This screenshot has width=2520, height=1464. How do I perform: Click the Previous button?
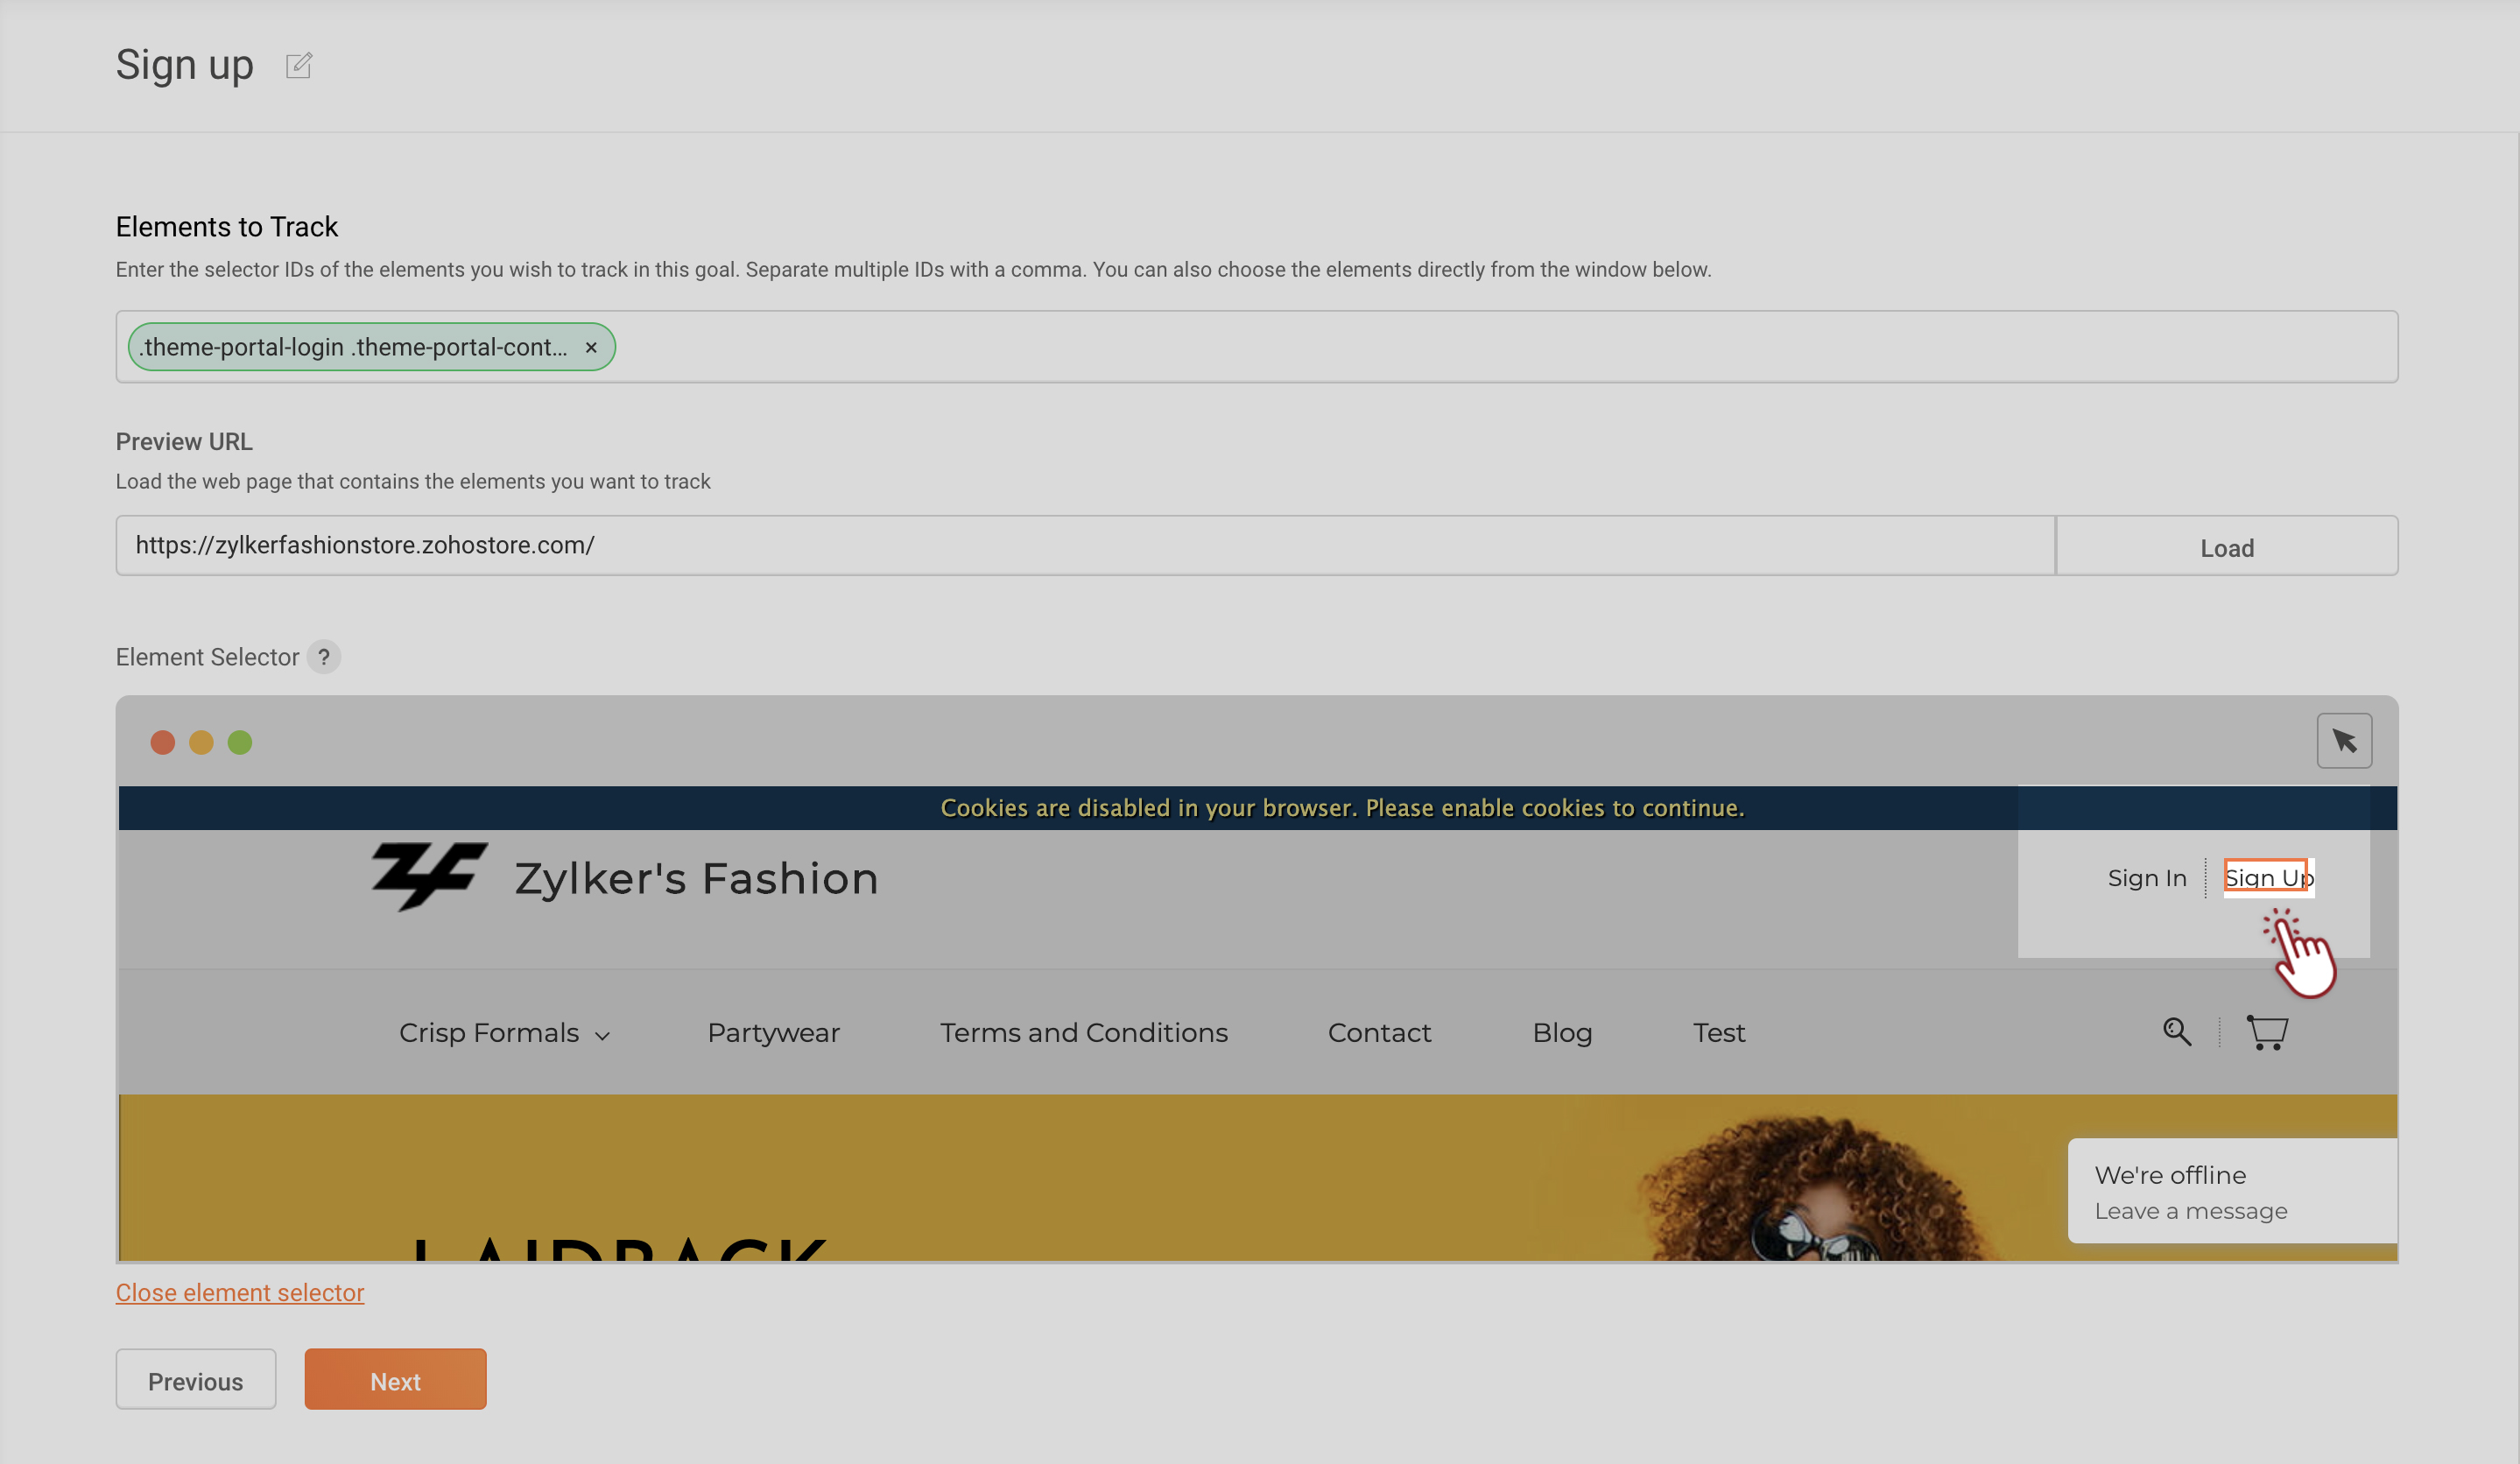coord(195,1380)
